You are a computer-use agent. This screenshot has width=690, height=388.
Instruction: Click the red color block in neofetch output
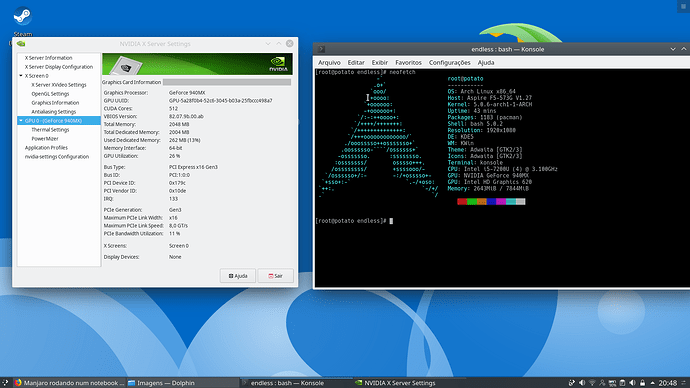click(462, 201)
